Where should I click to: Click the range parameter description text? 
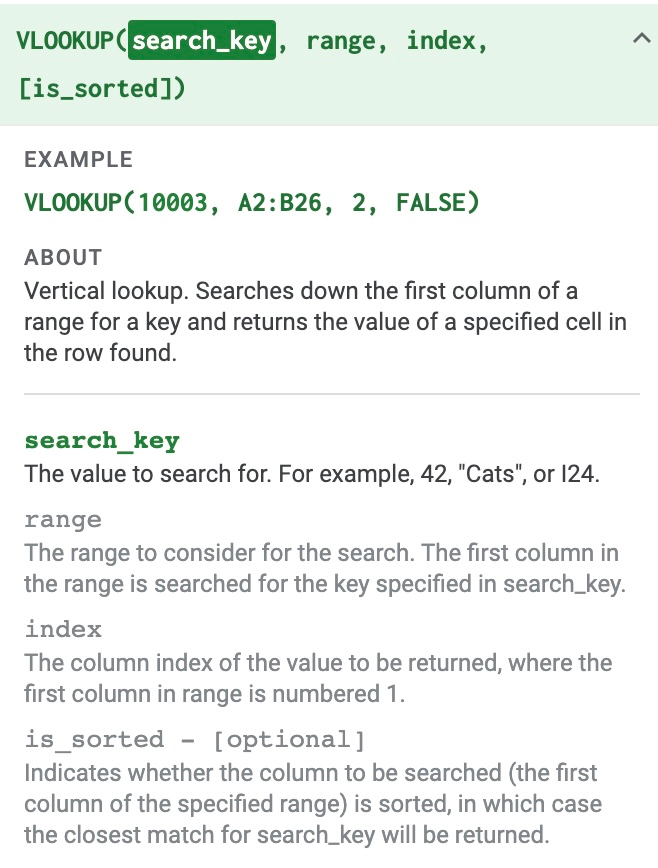(x=324, y=568)
